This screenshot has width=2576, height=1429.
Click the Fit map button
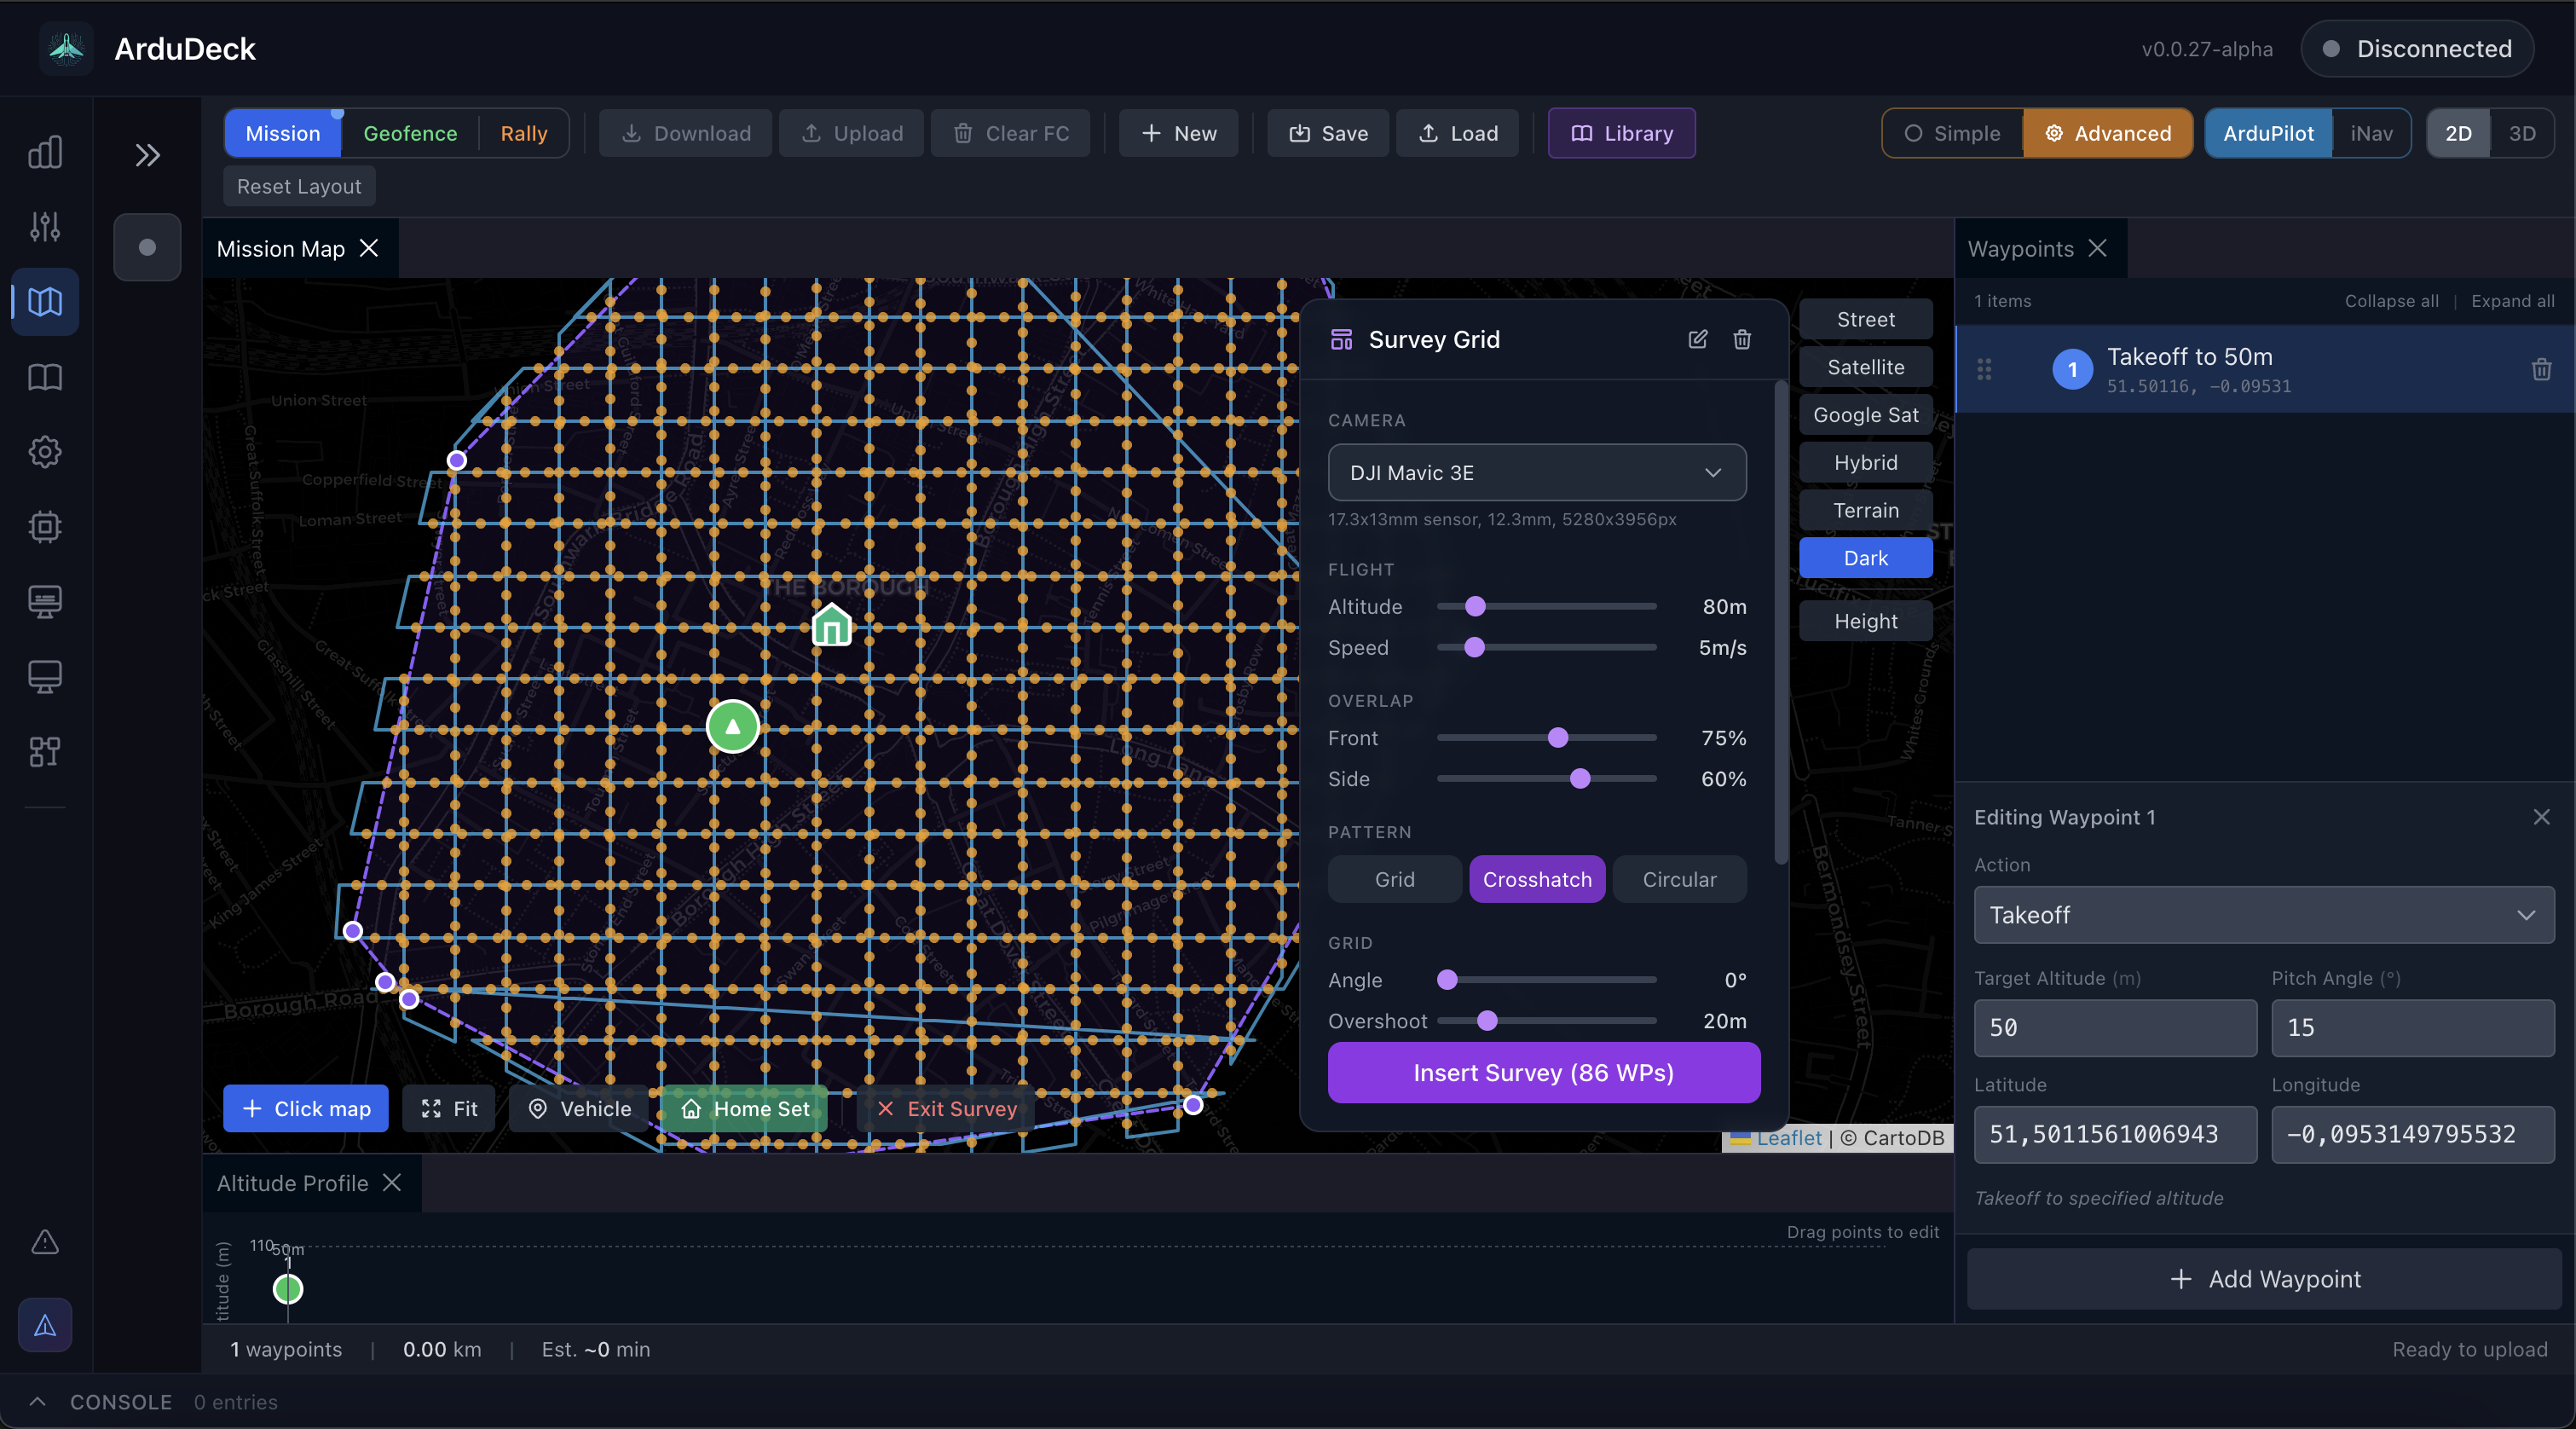point(448,1108)
